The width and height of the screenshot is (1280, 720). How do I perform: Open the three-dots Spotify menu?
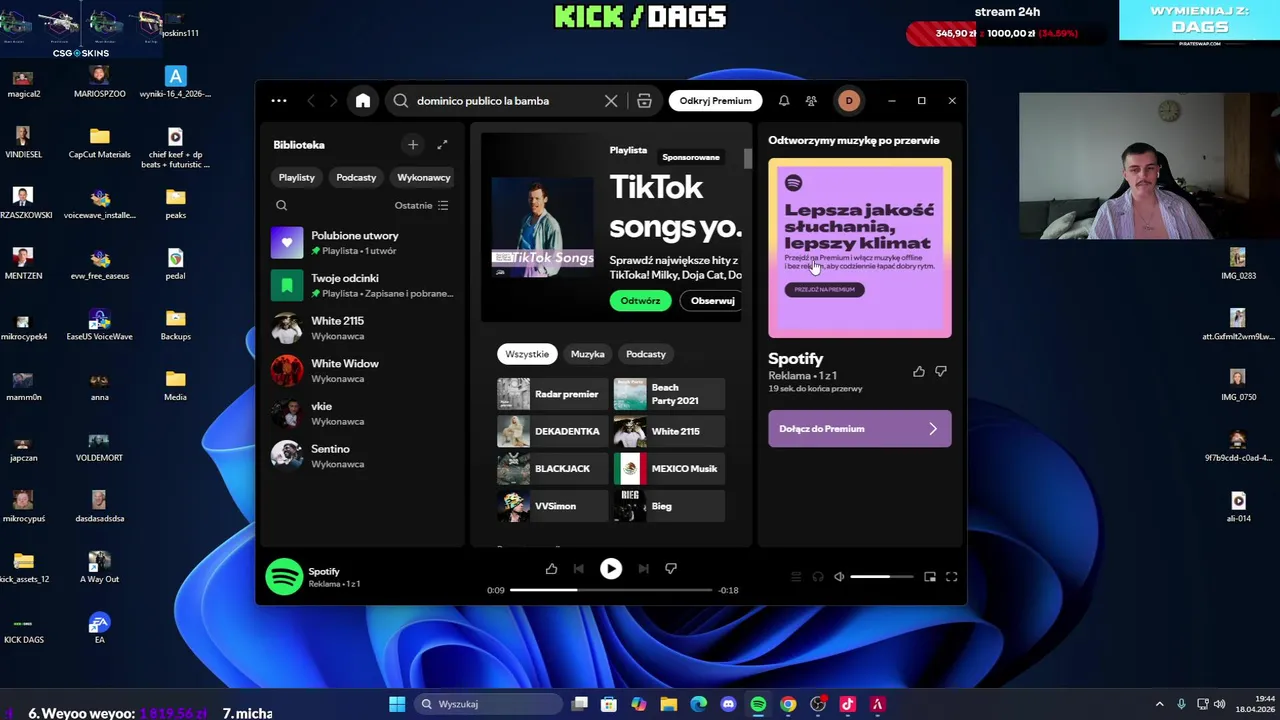[x=279, y=101]
